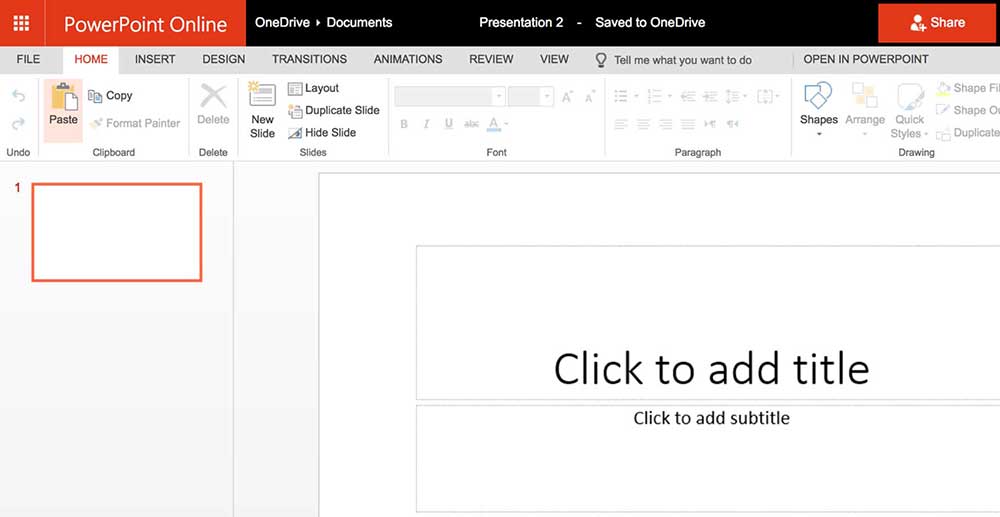Click the Redo arrow icon
Viewport: 1000px width, 517px height.
click(18, 124)
